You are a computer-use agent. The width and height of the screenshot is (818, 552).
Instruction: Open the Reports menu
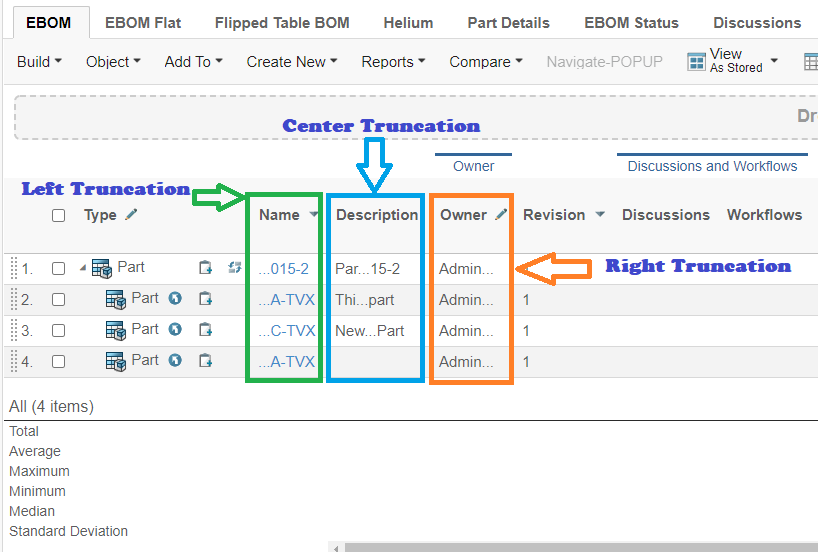[x=393, y=62]
